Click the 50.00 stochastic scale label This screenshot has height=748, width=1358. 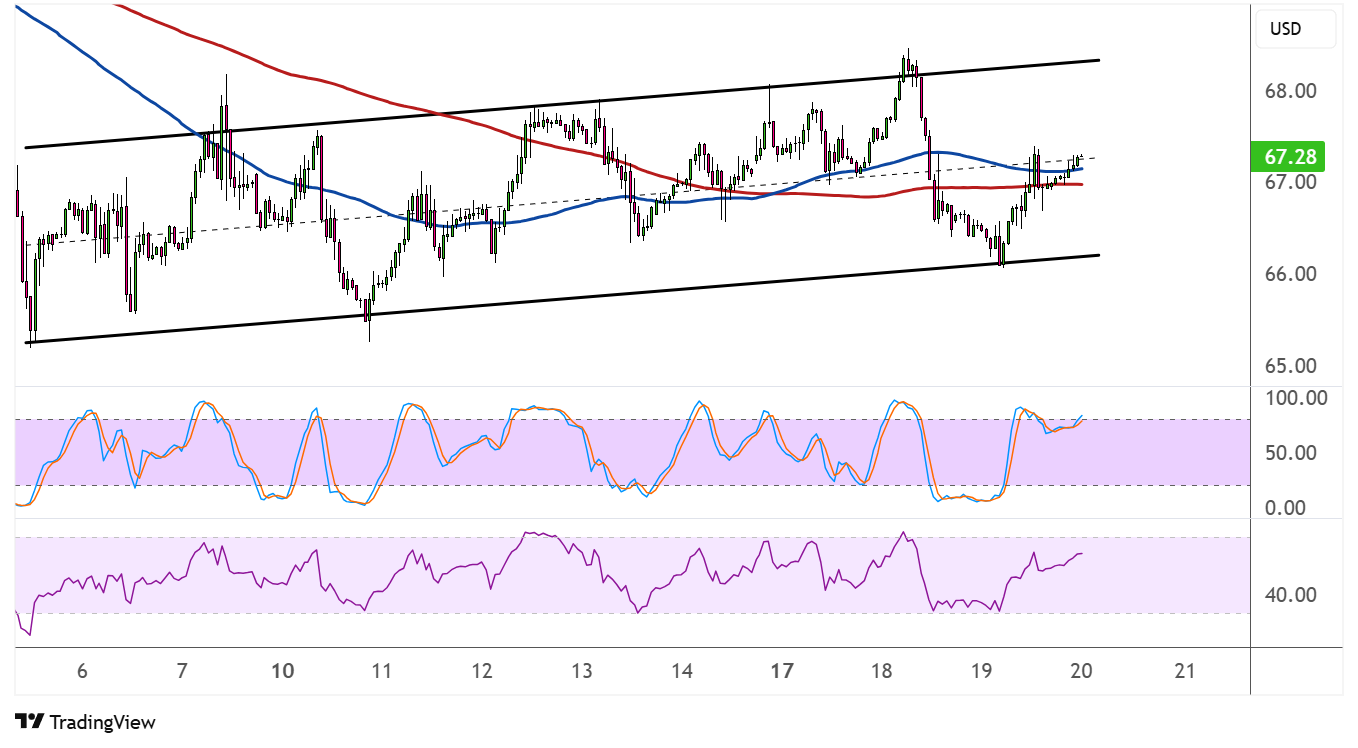1290,452
